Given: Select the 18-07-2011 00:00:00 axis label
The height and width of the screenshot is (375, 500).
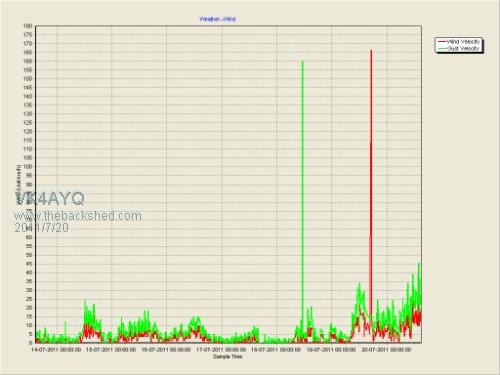Looking at the screenshot, I should point(276,350).
